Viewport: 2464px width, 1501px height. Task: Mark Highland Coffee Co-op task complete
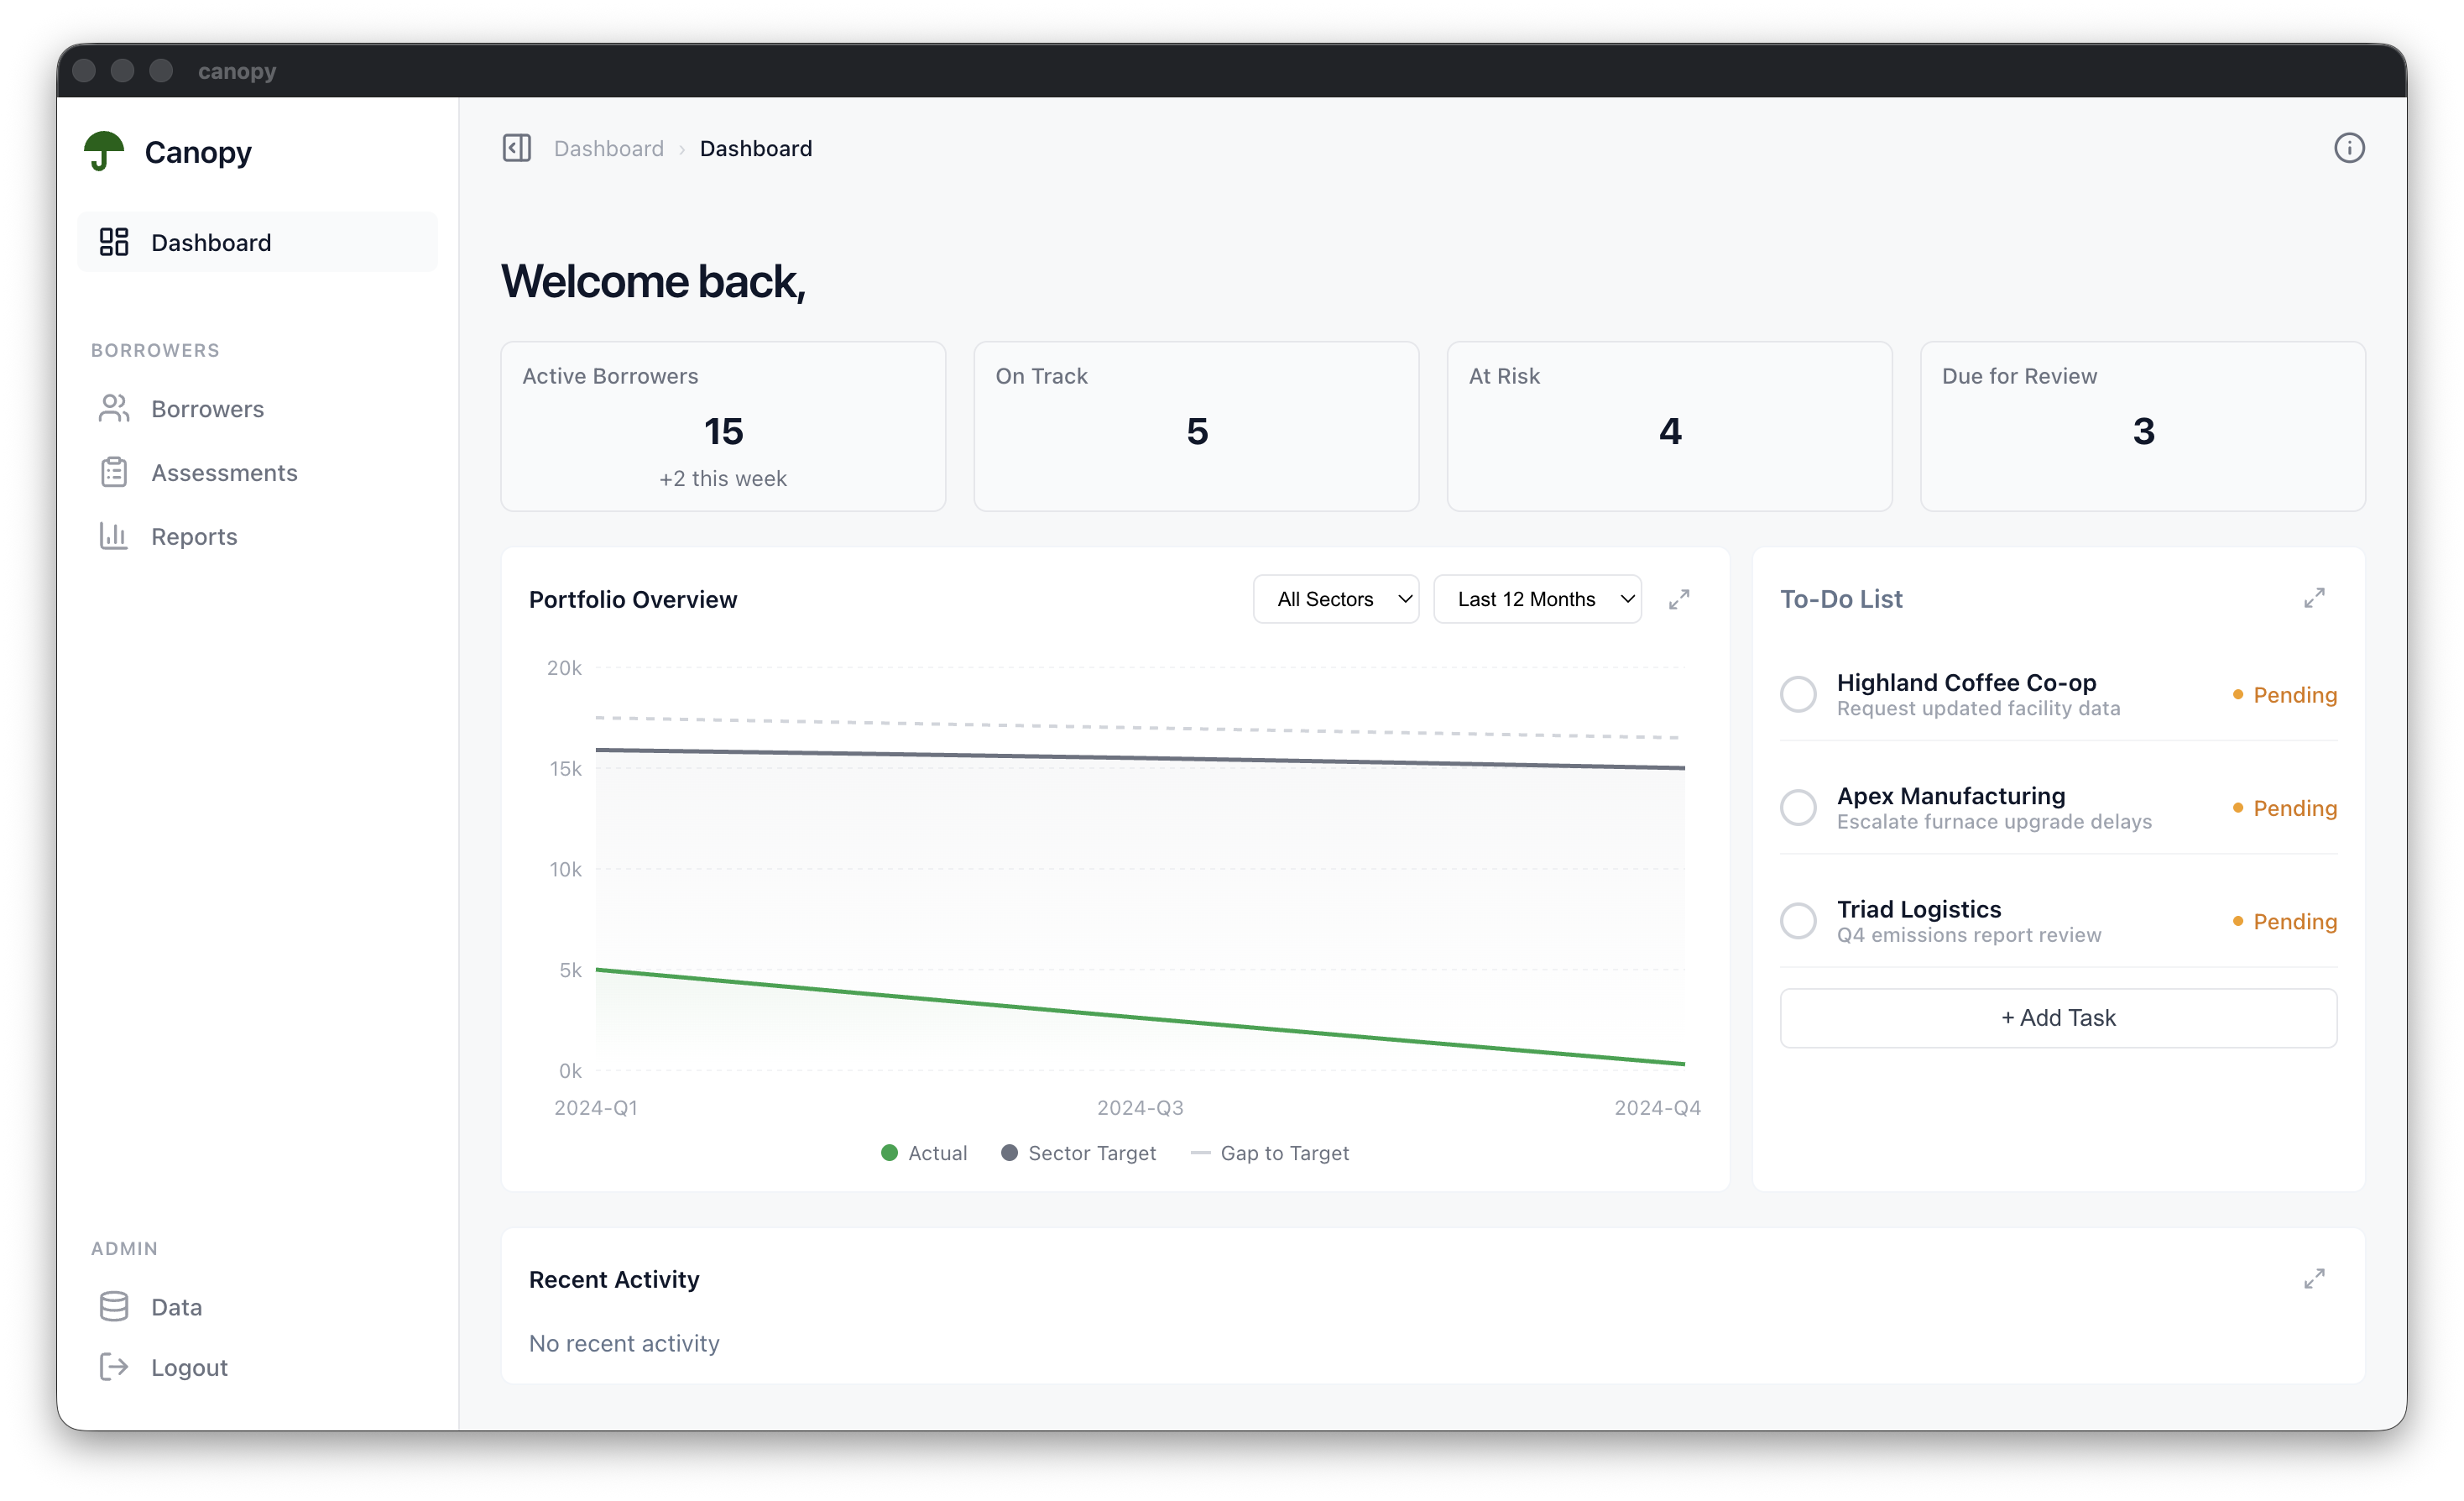click(x=1797, y=694)
